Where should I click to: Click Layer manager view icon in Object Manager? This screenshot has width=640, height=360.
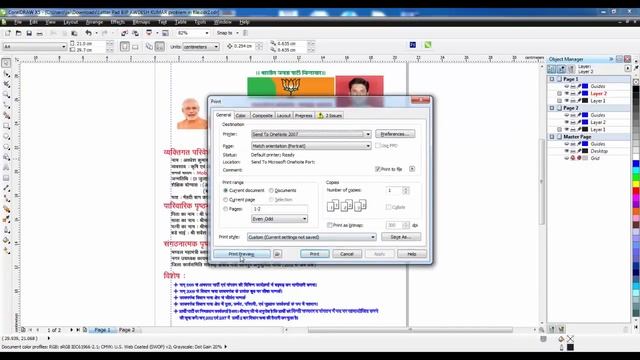tap(571, 69)
